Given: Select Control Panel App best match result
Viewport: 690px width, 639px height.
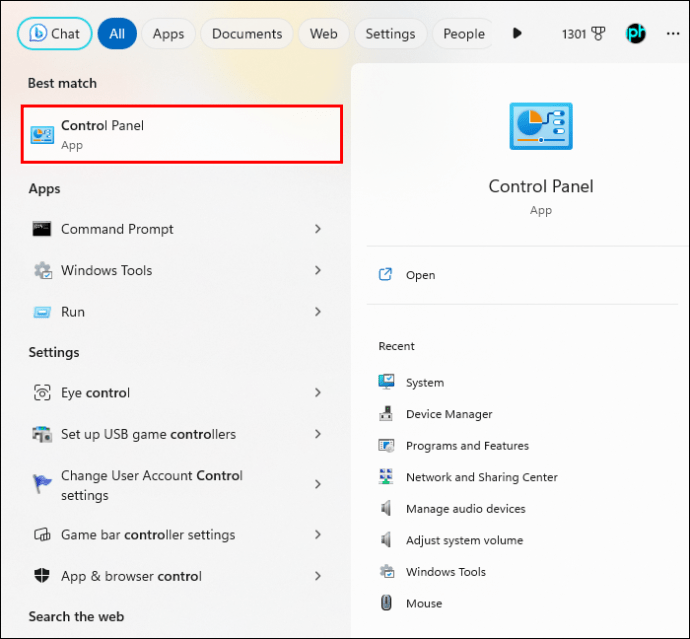Looking at the screenshot, I should (x=182, y=134).
